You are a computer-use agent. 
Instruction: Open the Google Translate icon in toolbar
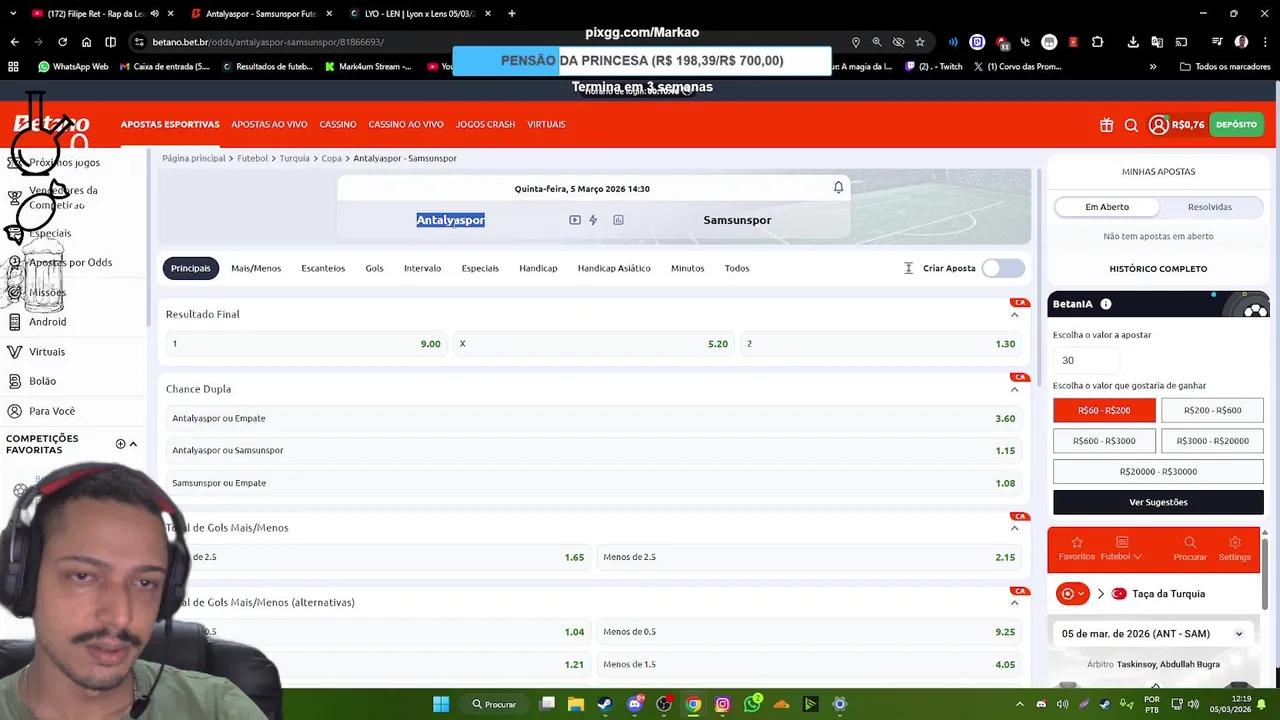[x=1157, y=42]
